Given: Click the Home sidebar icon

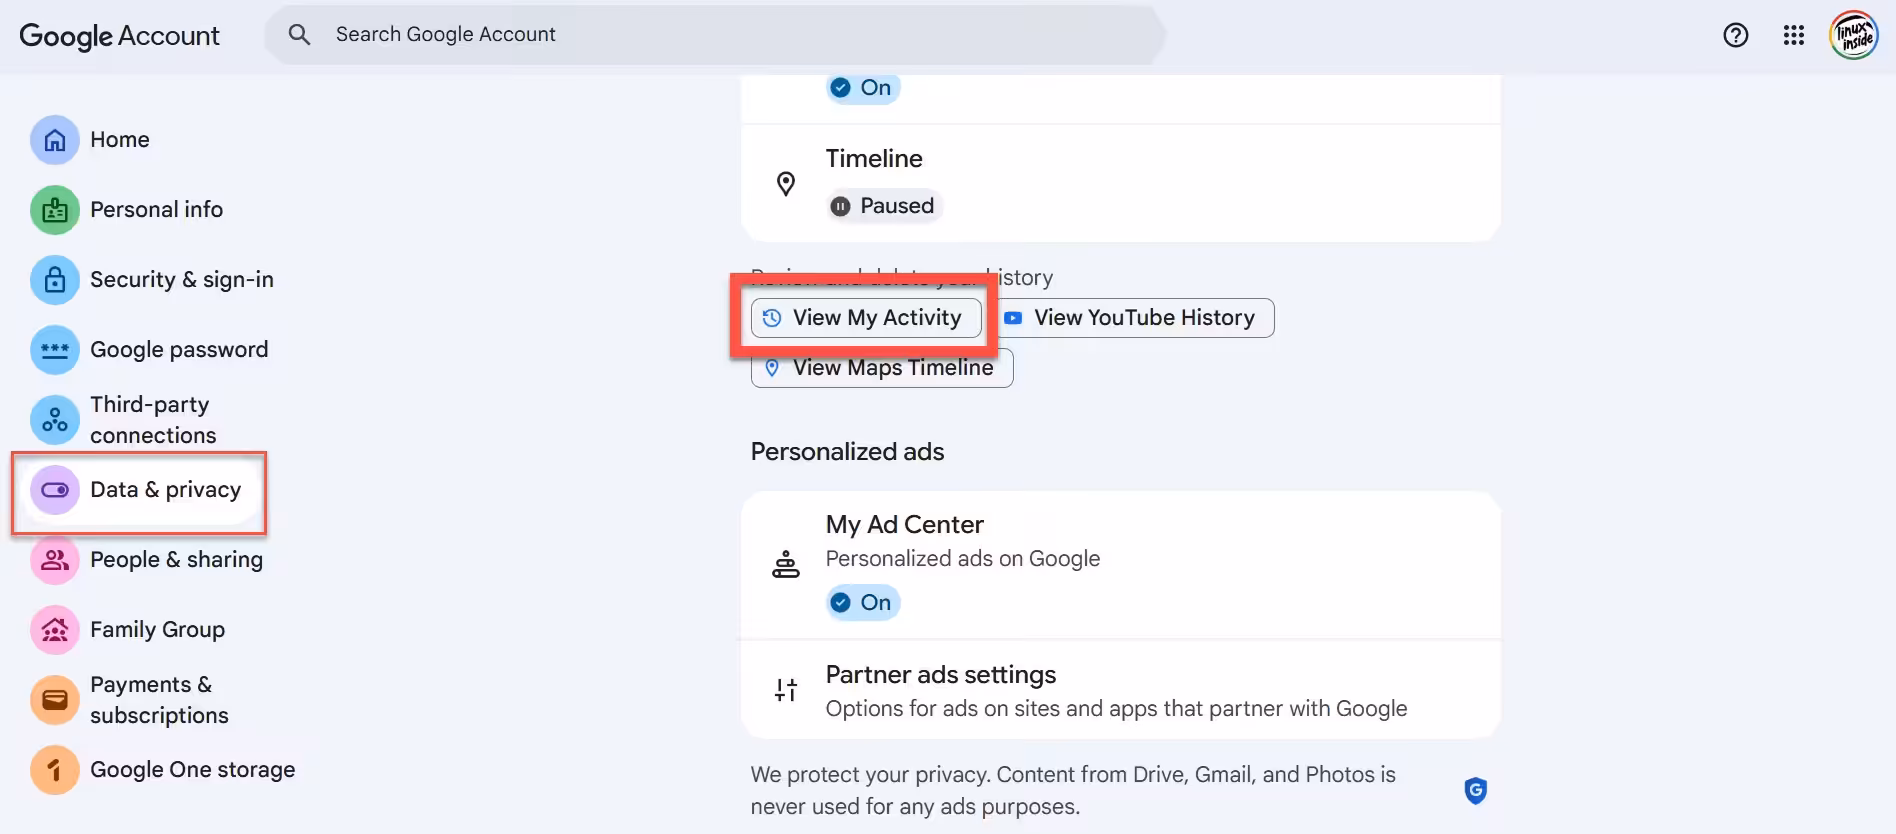Looking at the screenshot, I should point(55,140).
